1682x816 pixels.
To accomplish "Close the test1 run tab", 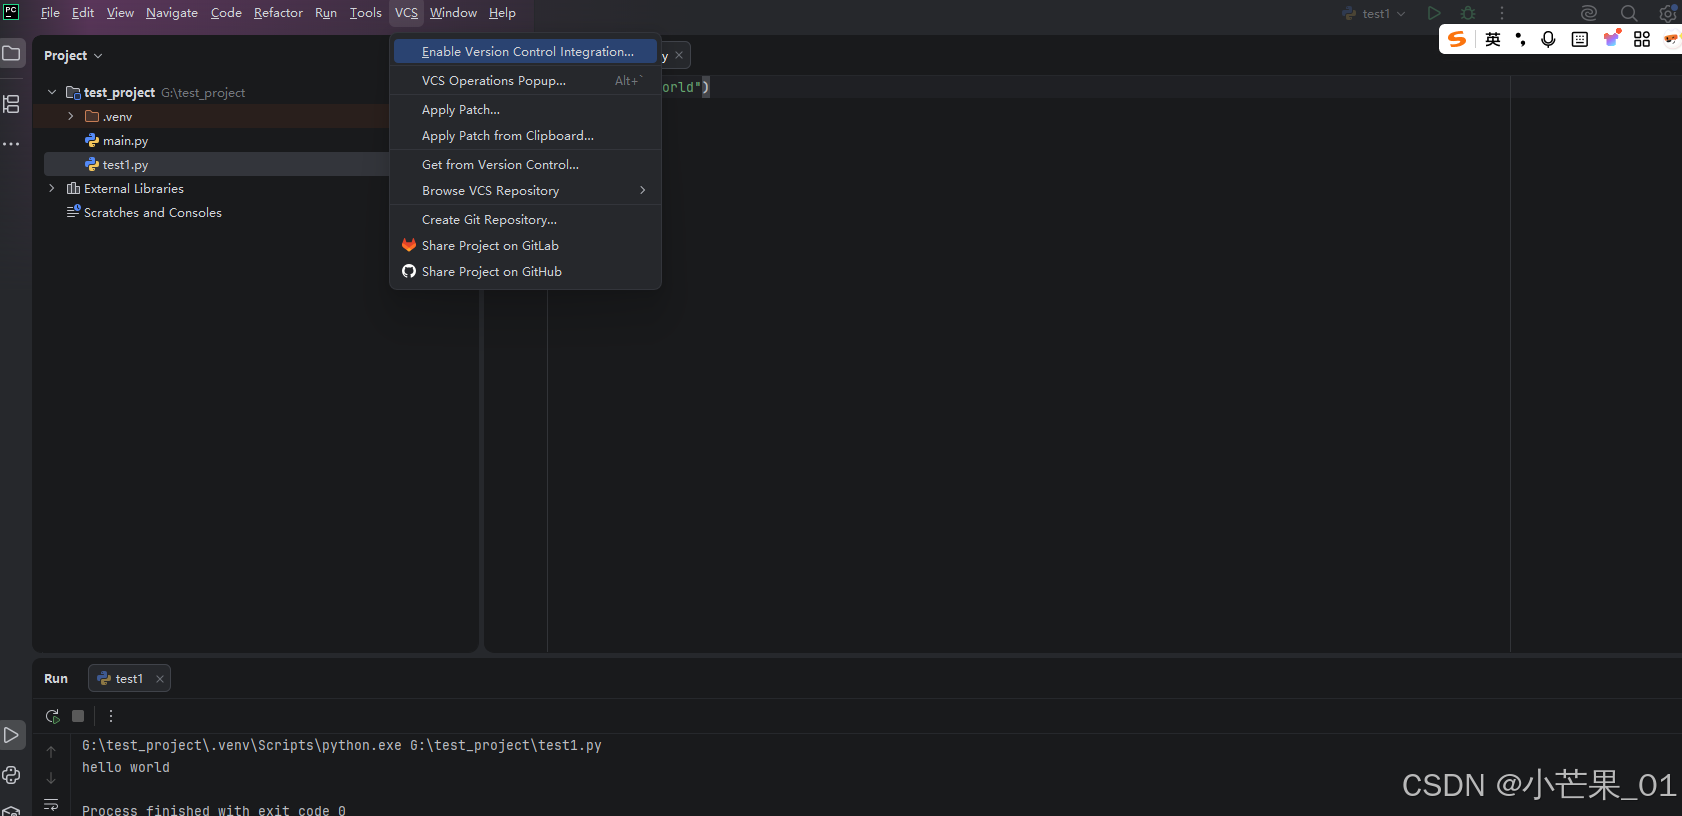I will click(160, 678).
